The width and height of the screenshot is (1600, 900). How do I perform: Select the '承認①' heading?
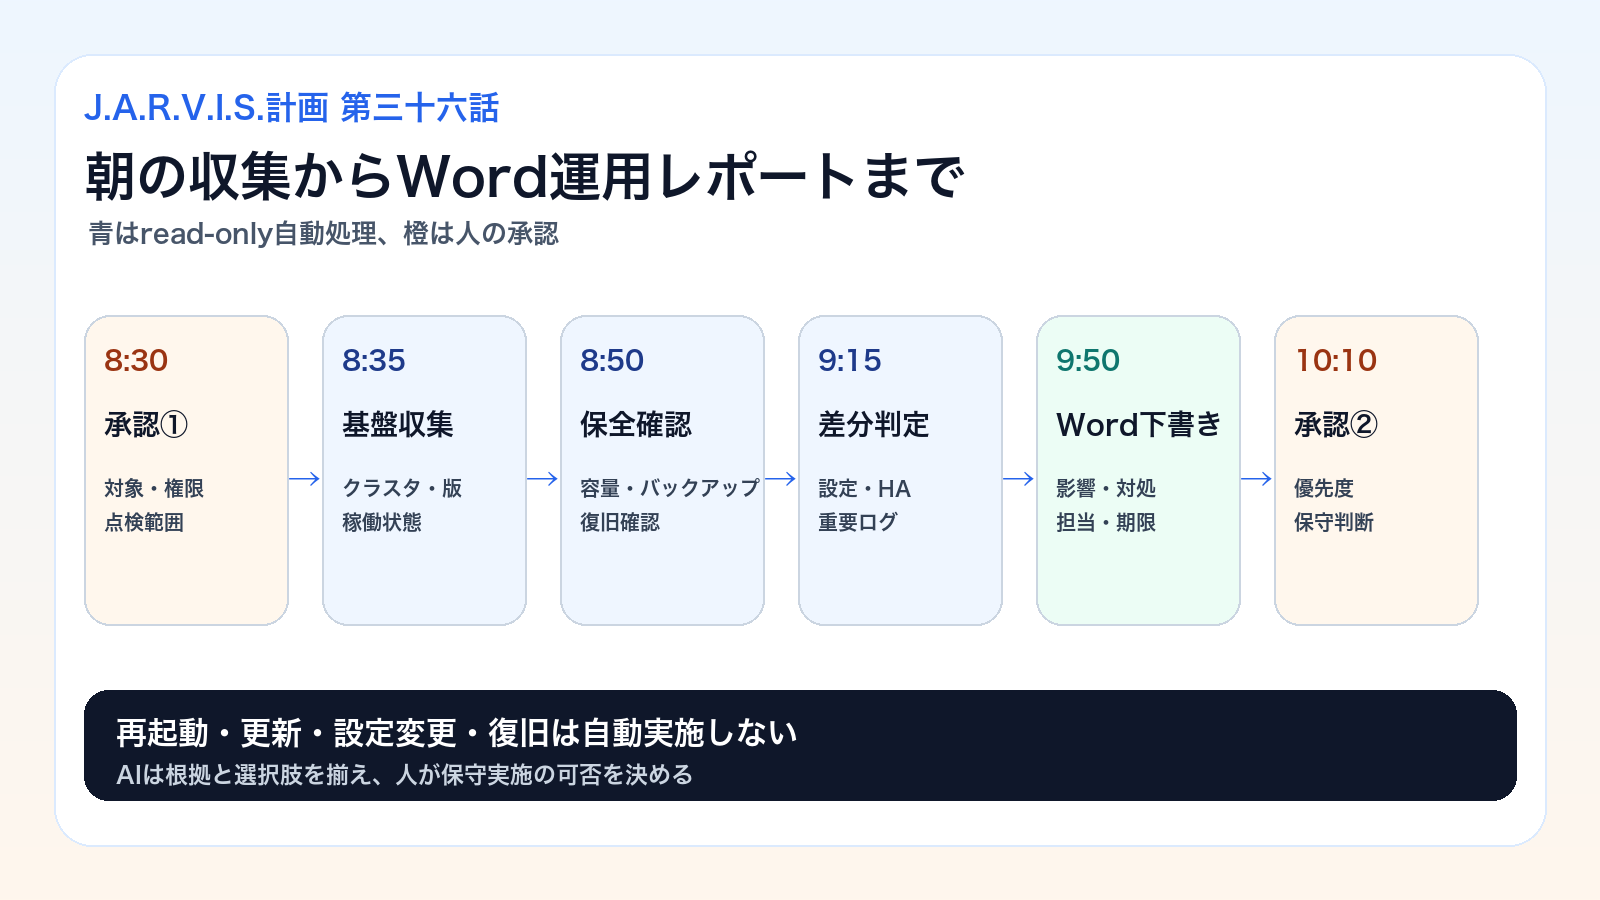tap(146, 425)
